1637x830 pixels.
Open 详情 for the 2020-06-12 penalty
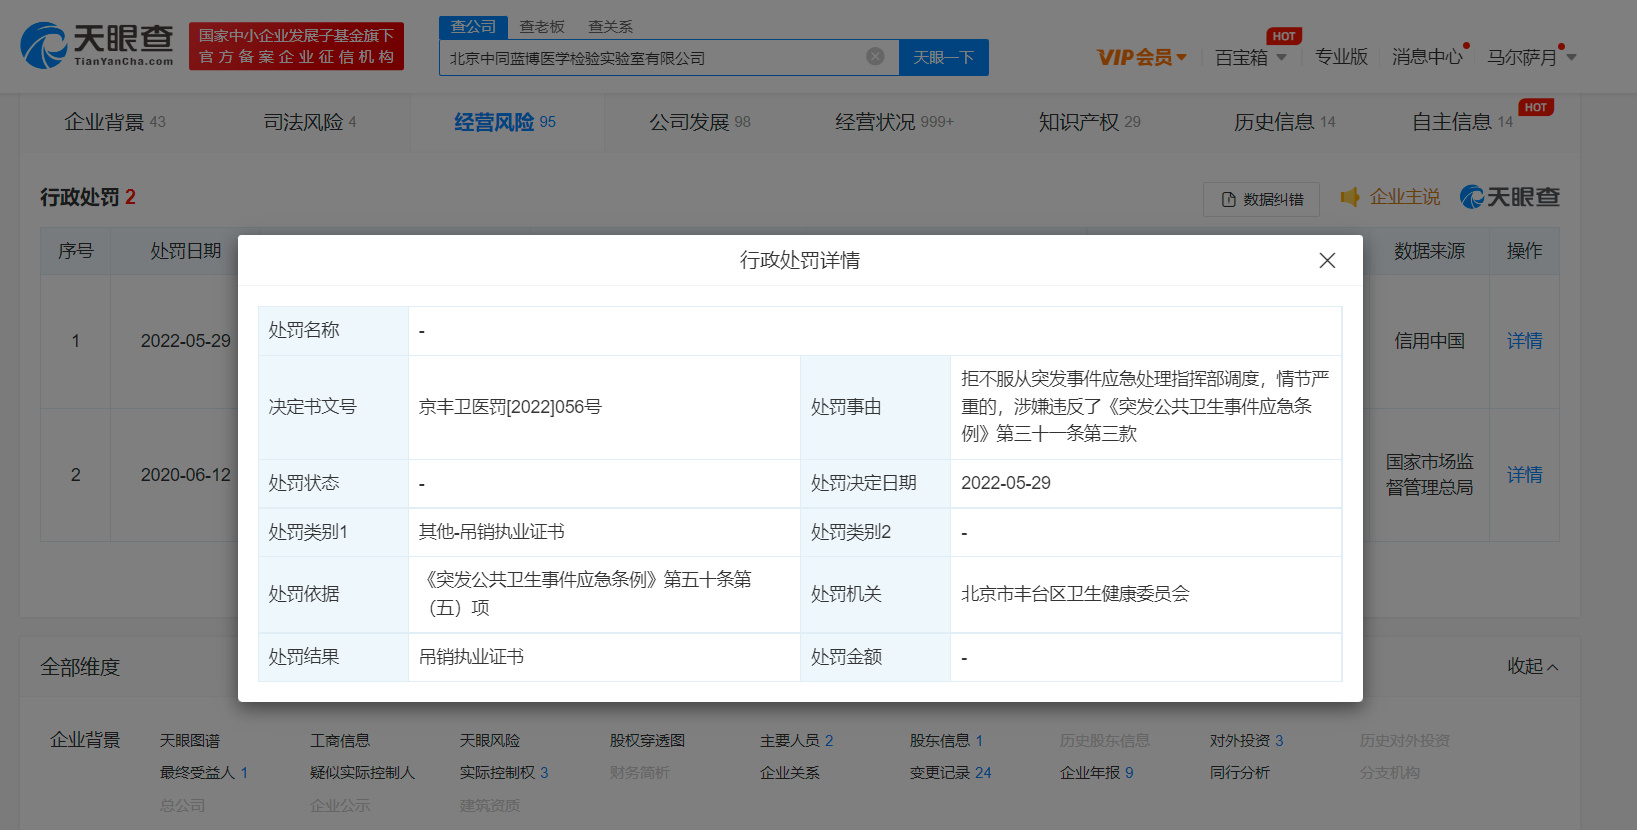[1524, 475]
